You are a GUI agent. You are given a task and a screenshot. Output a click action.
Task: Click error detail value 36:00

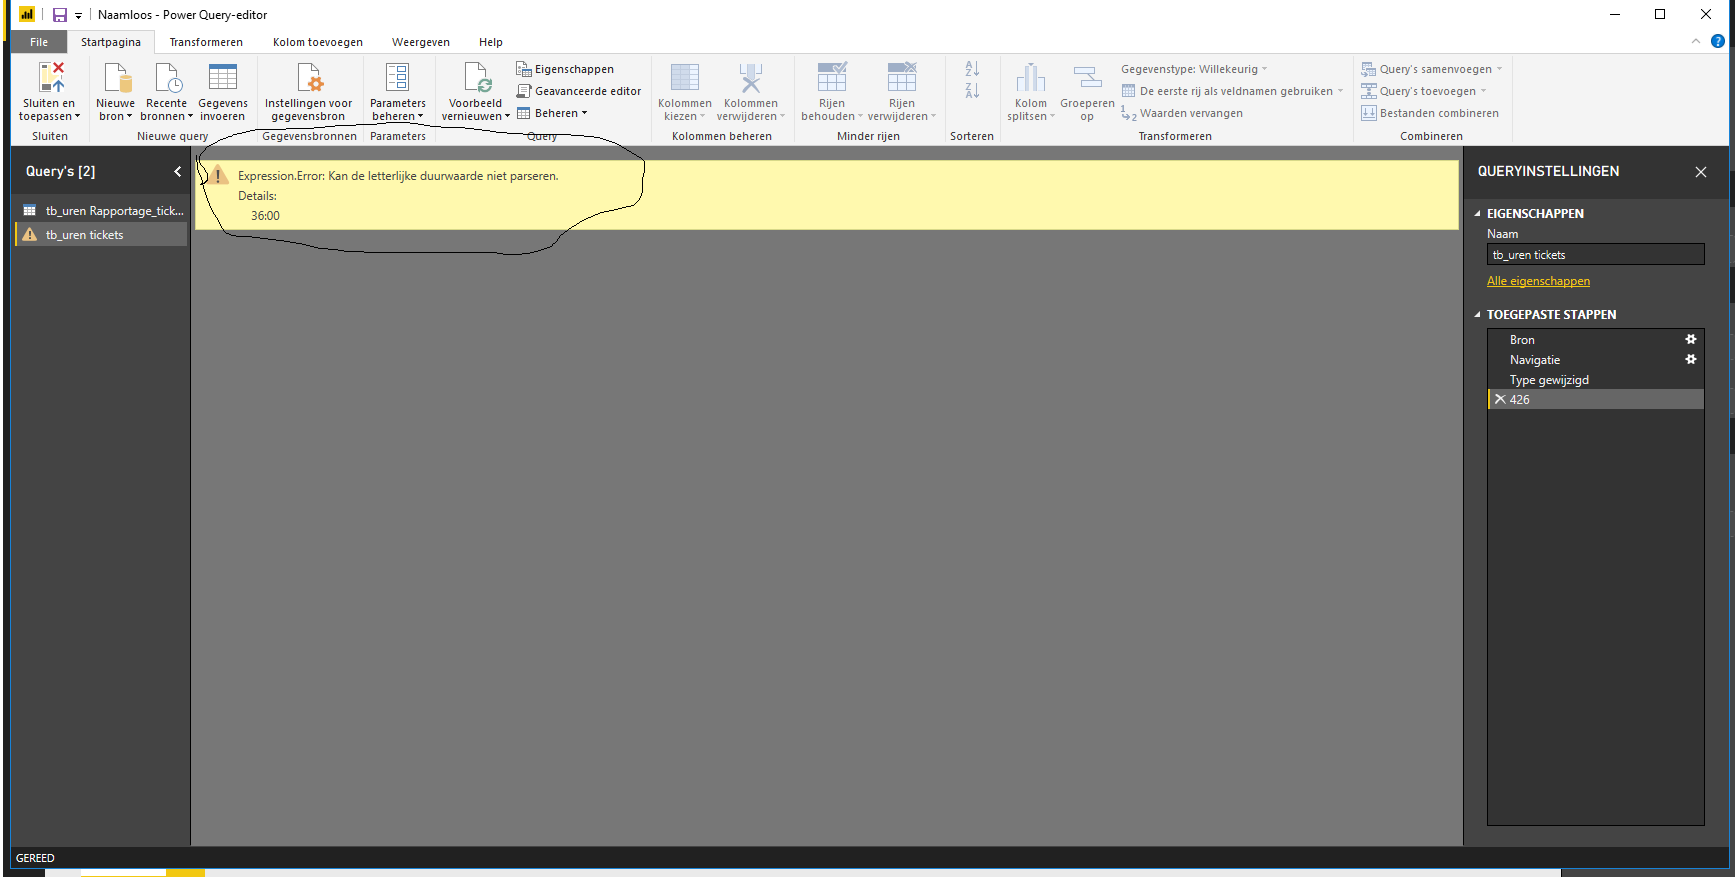(x=265, y=216)
